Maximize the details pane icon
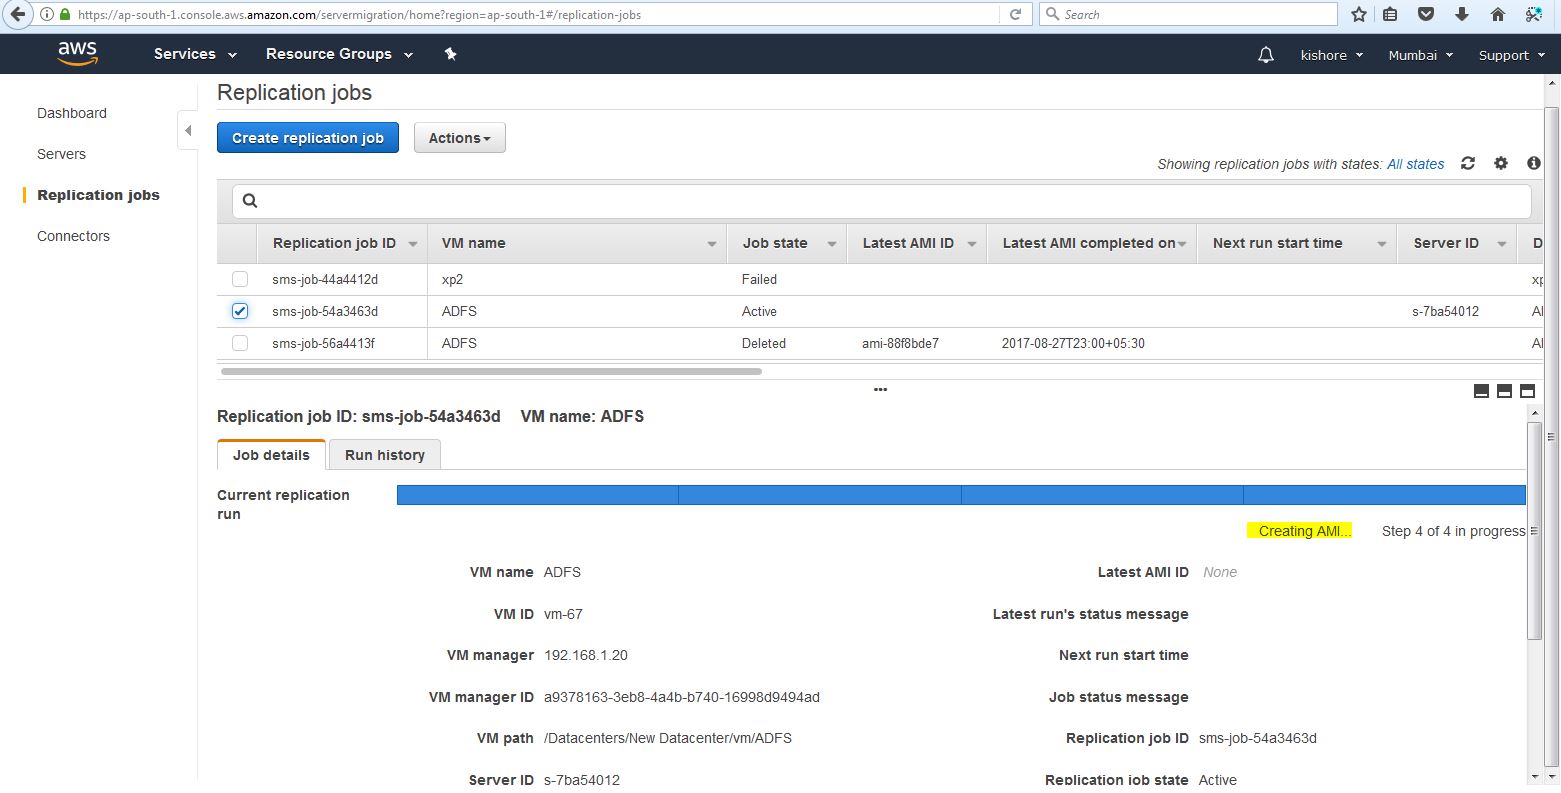The image size is (1561, 793). pos(1527,391)
